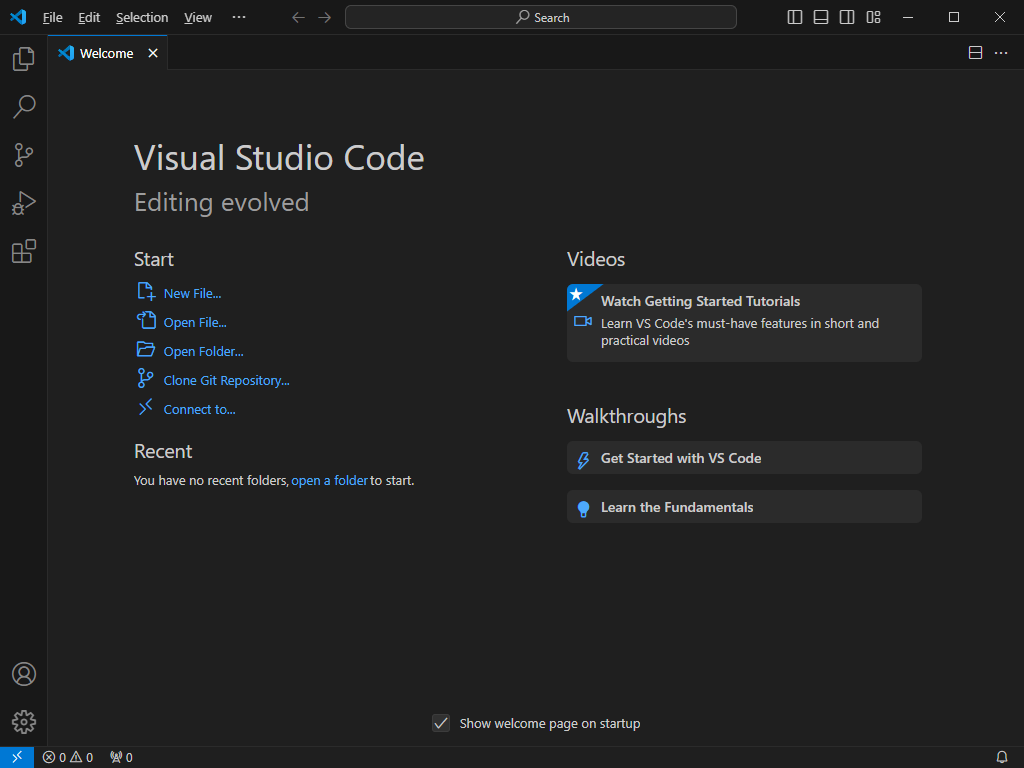Screen dimensions: 1024x768
Task: Open the Source Control view
Action: point(24,155)
